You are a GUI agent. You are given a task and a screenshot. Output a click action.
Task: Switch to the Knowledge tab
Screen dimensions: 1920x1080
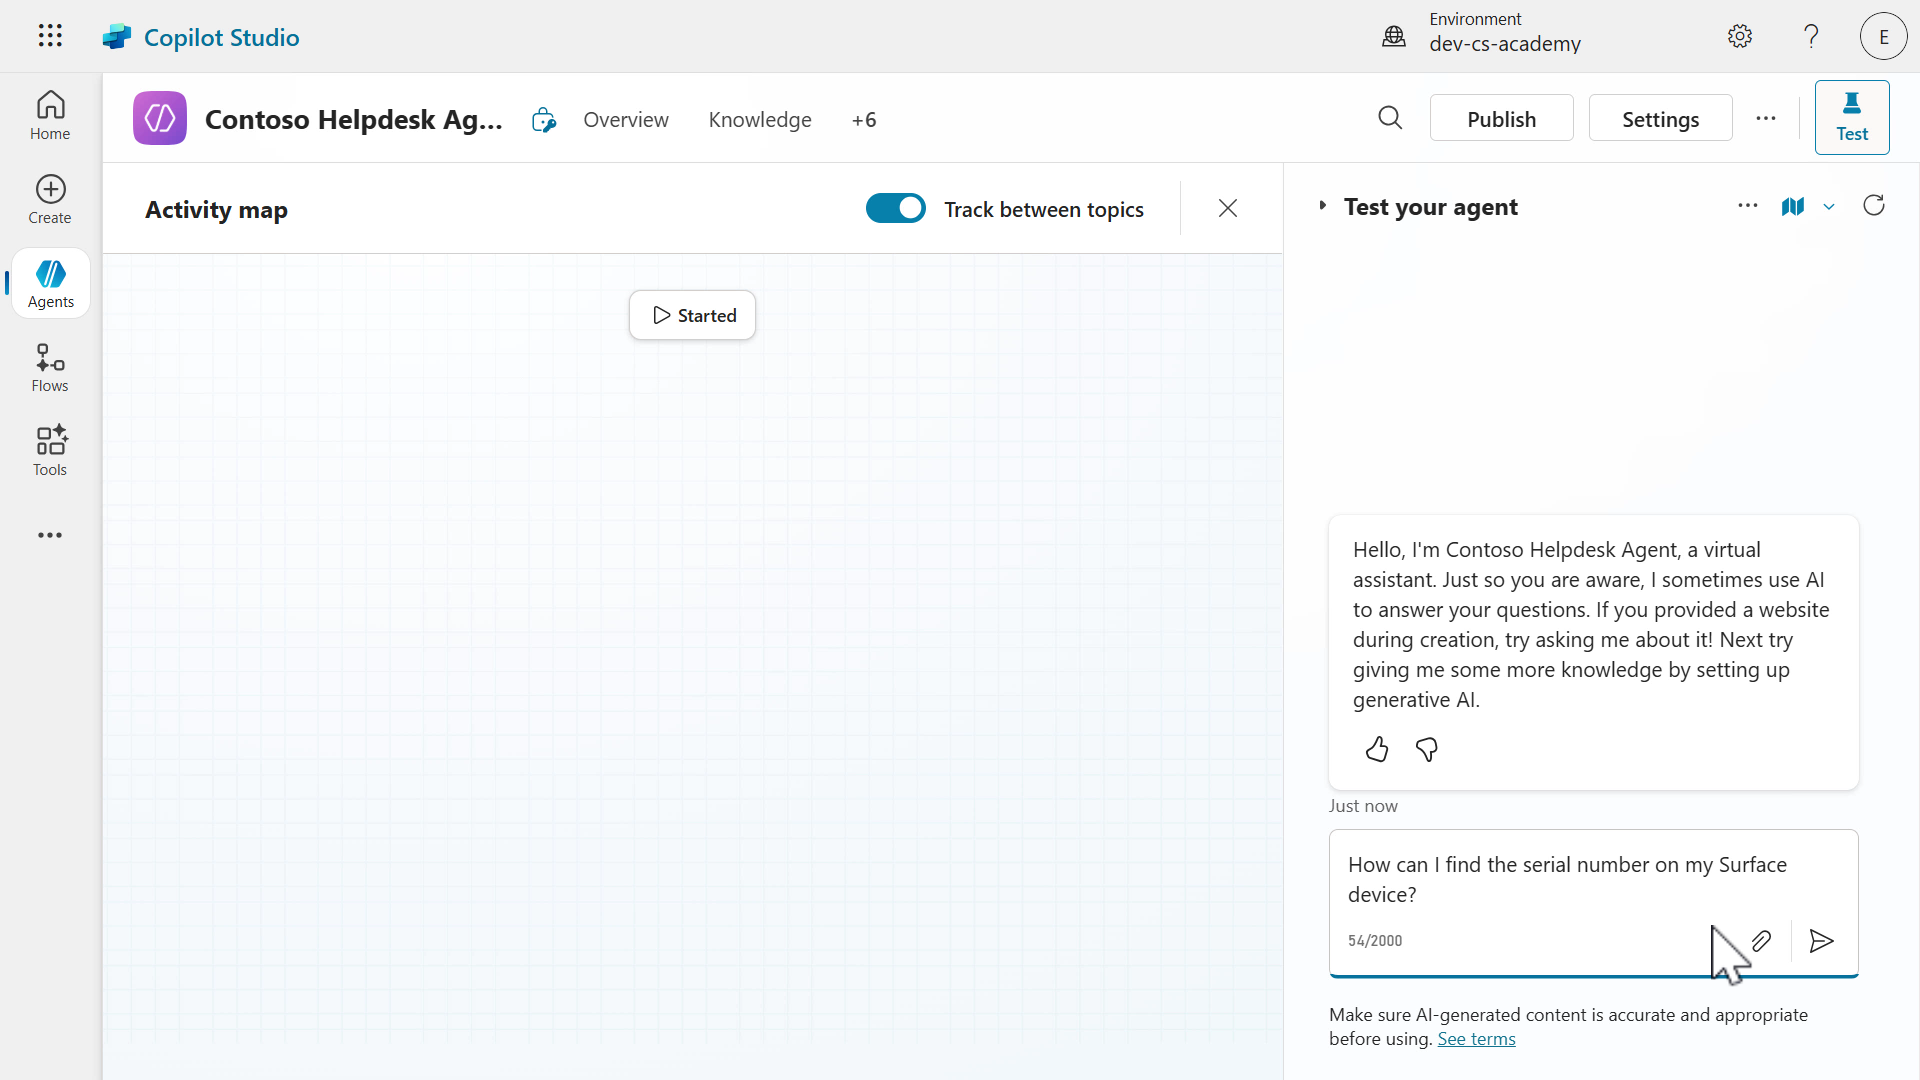759,119
